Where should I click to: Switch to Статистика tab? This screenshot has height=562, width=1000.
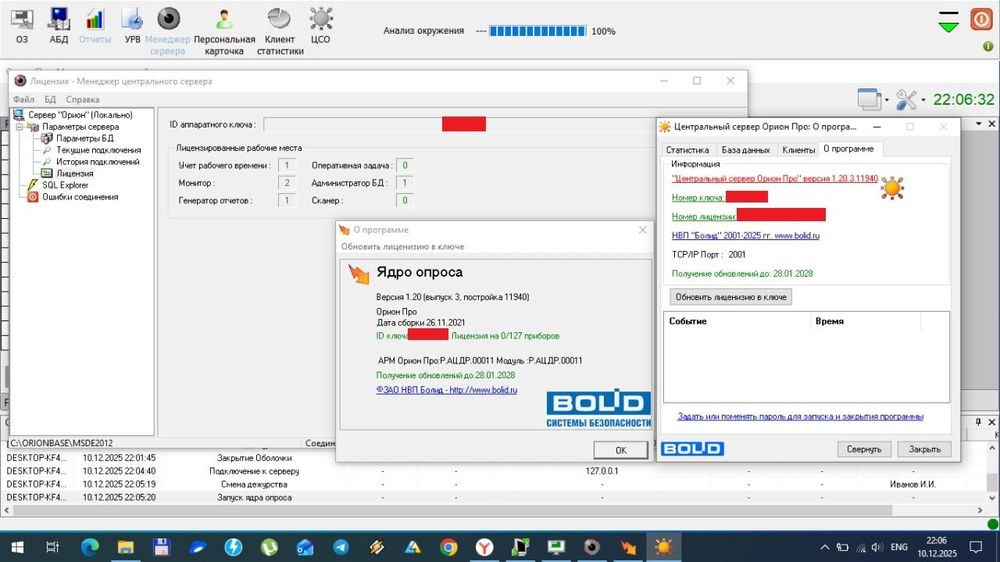coord(687,150)
